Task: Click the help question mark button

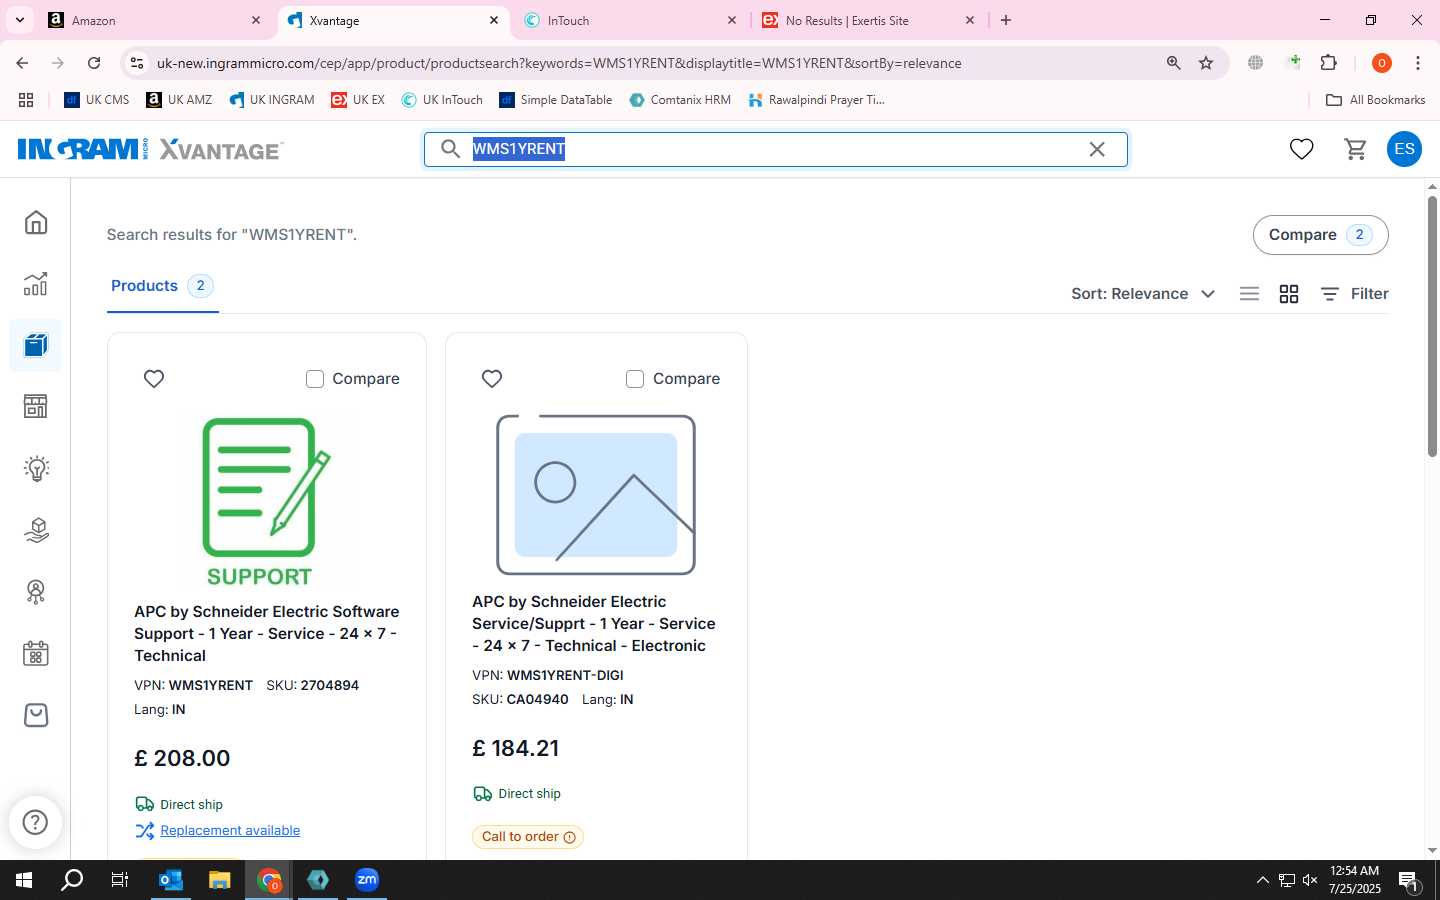Action: click(x=35, y=822)
